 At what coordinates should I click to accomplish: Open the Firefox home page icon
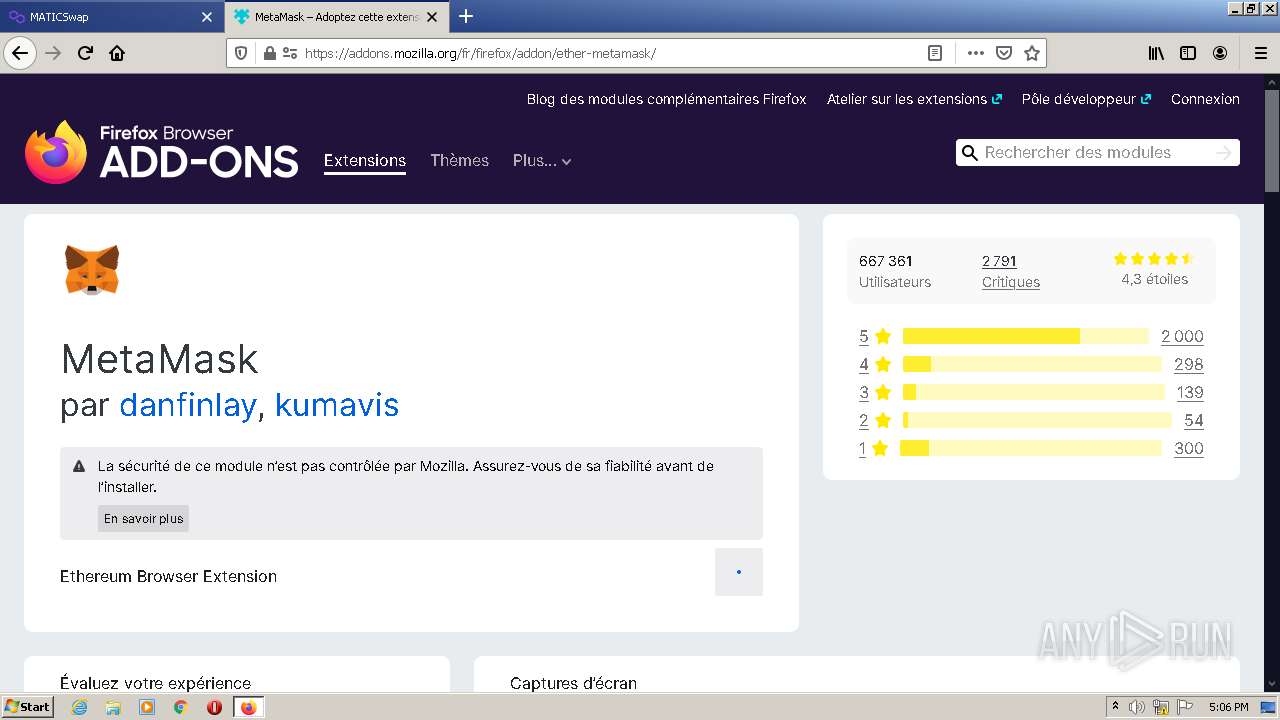[117, 53]
